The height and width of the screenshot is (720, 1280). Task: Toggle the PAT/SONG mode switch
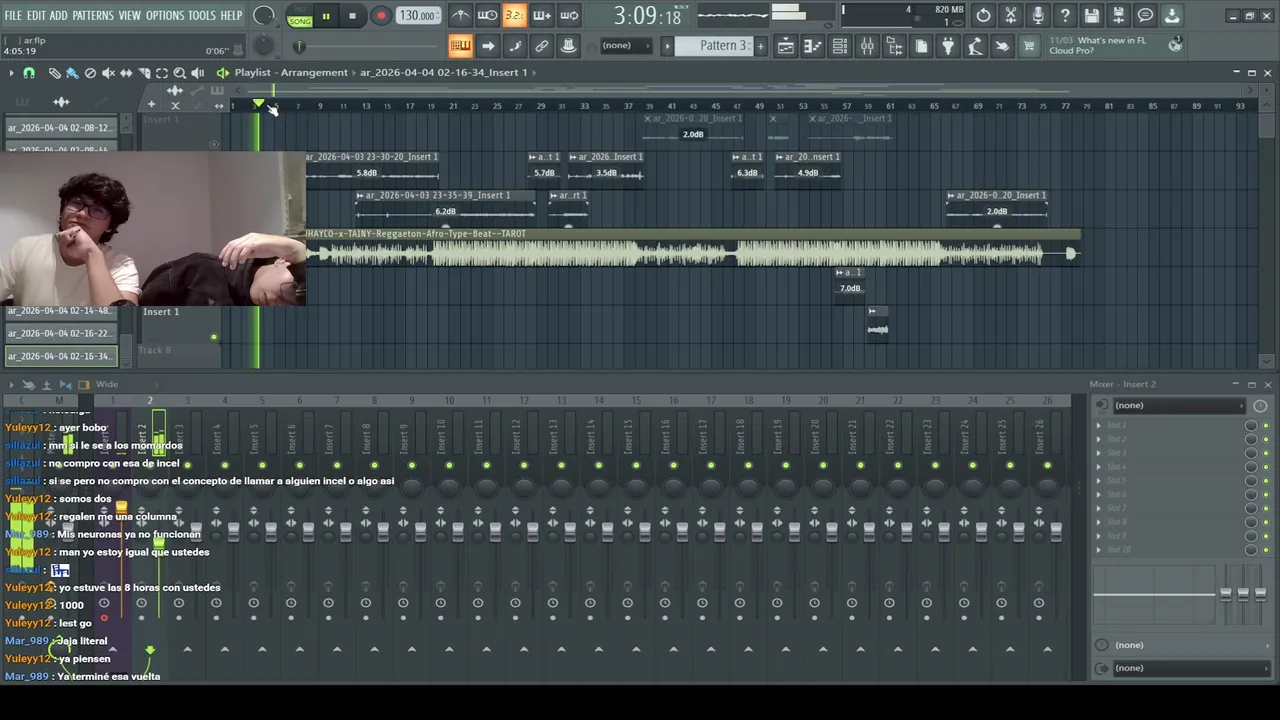(x=299, y=16)
